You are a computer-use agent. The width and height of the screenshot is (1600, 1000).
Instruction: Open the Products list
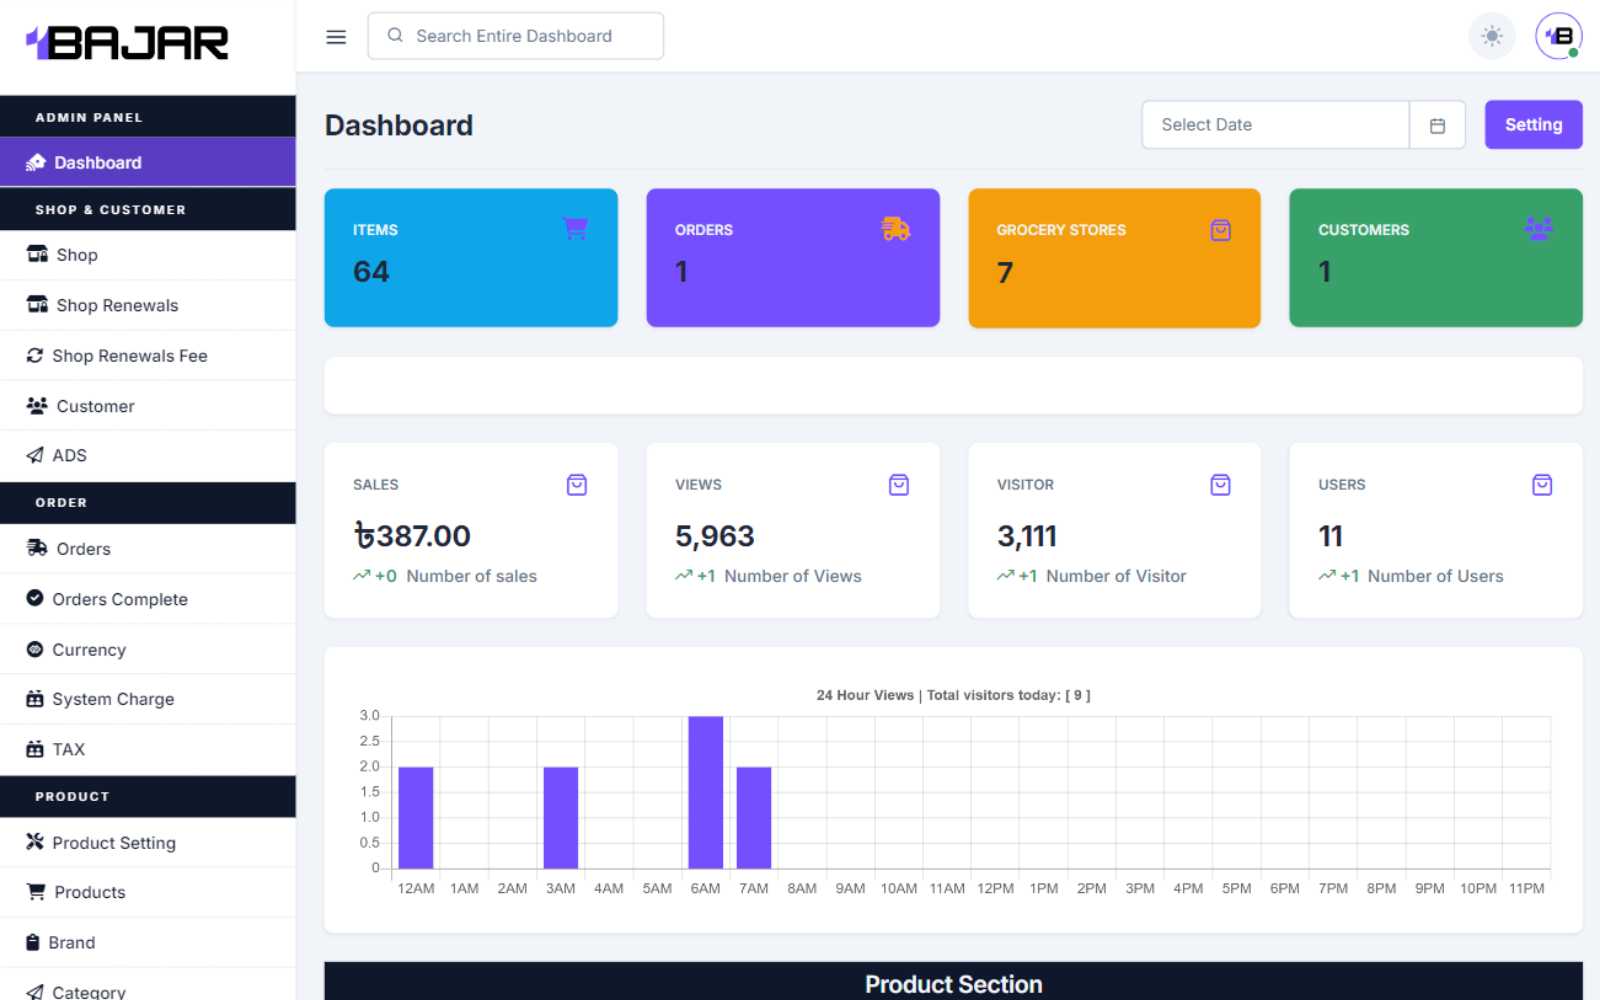click(x=148, y=892)
